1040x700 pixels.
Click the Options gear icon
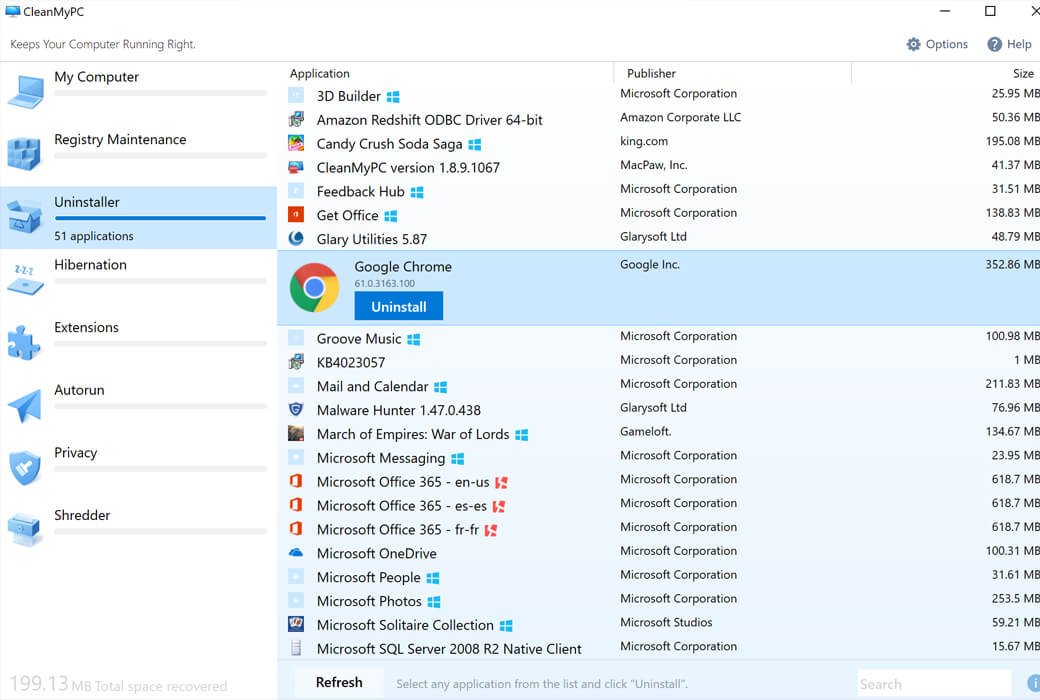point(913,44)
